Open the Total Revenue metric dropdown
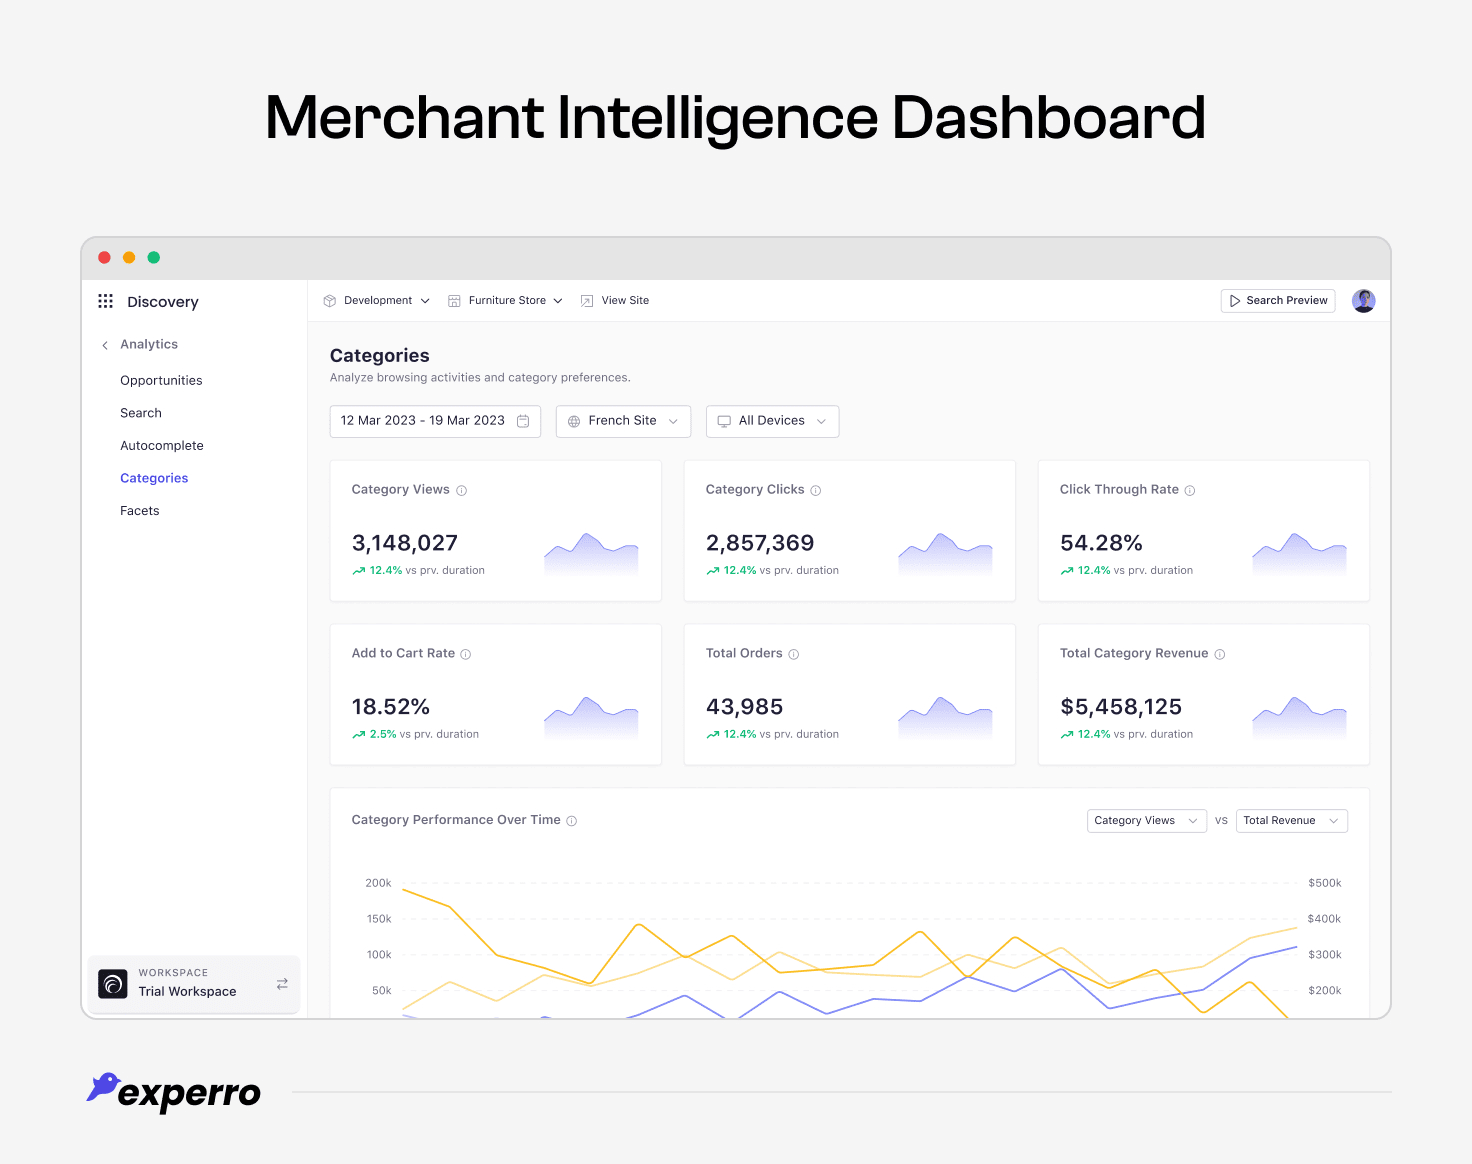1472x1164 pixels. tap(1292, 821)
